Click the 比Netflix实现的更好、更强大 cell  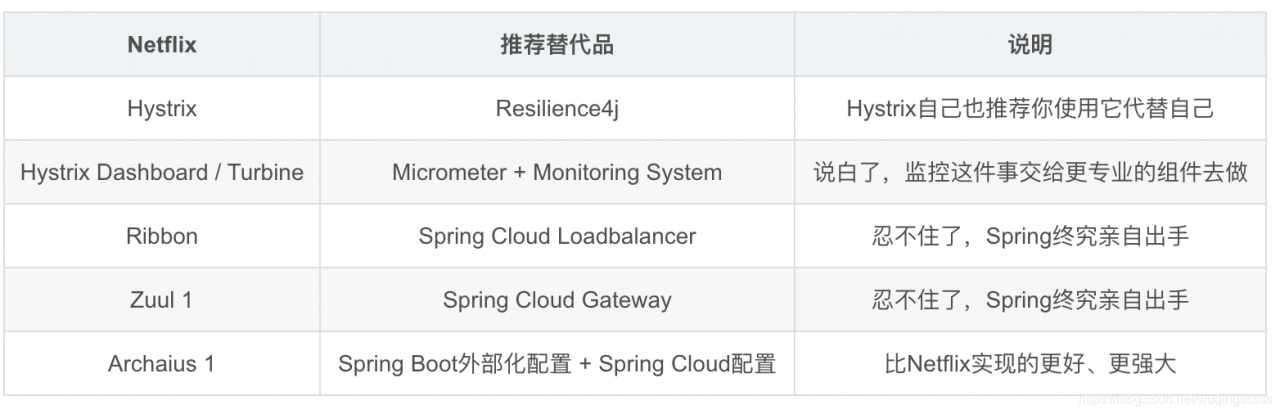(x=1030, y=364)
